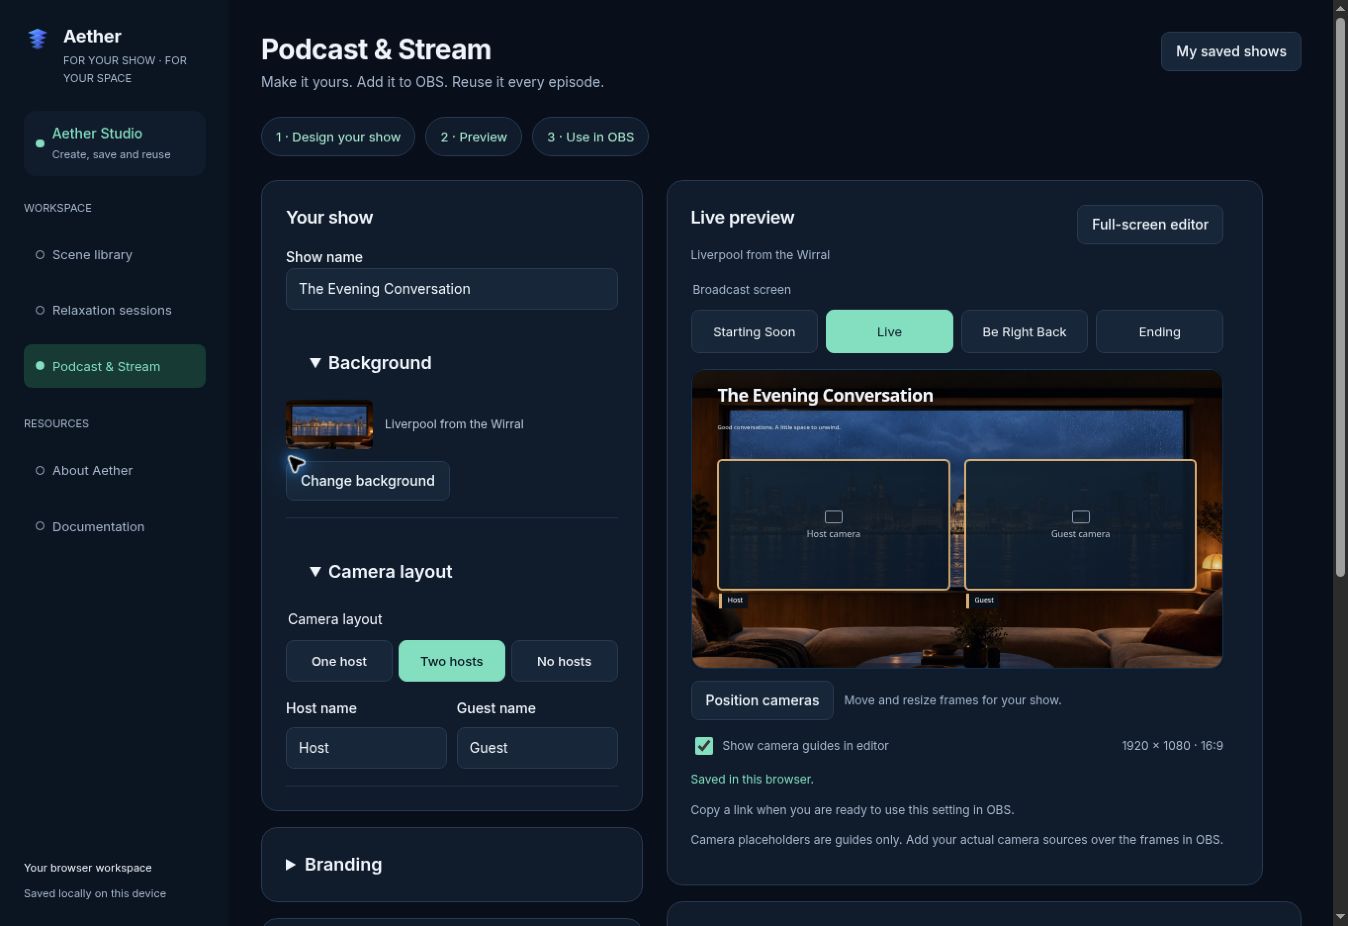1348x926 pixels.
Task: Click the Show name input field
Action: tap(452, 289)
